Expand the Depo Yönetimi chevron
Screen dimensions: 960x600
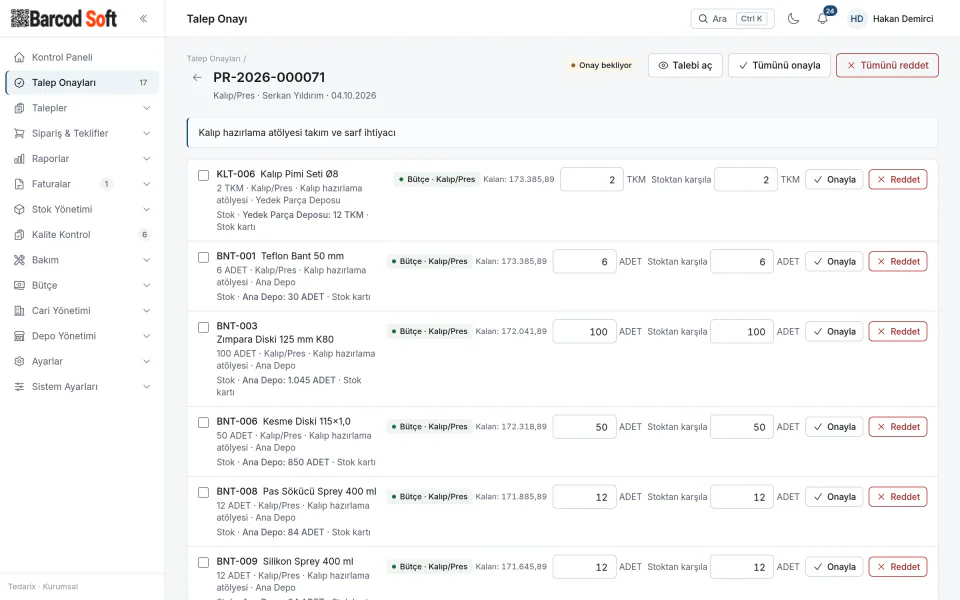[x=146, y=336]
